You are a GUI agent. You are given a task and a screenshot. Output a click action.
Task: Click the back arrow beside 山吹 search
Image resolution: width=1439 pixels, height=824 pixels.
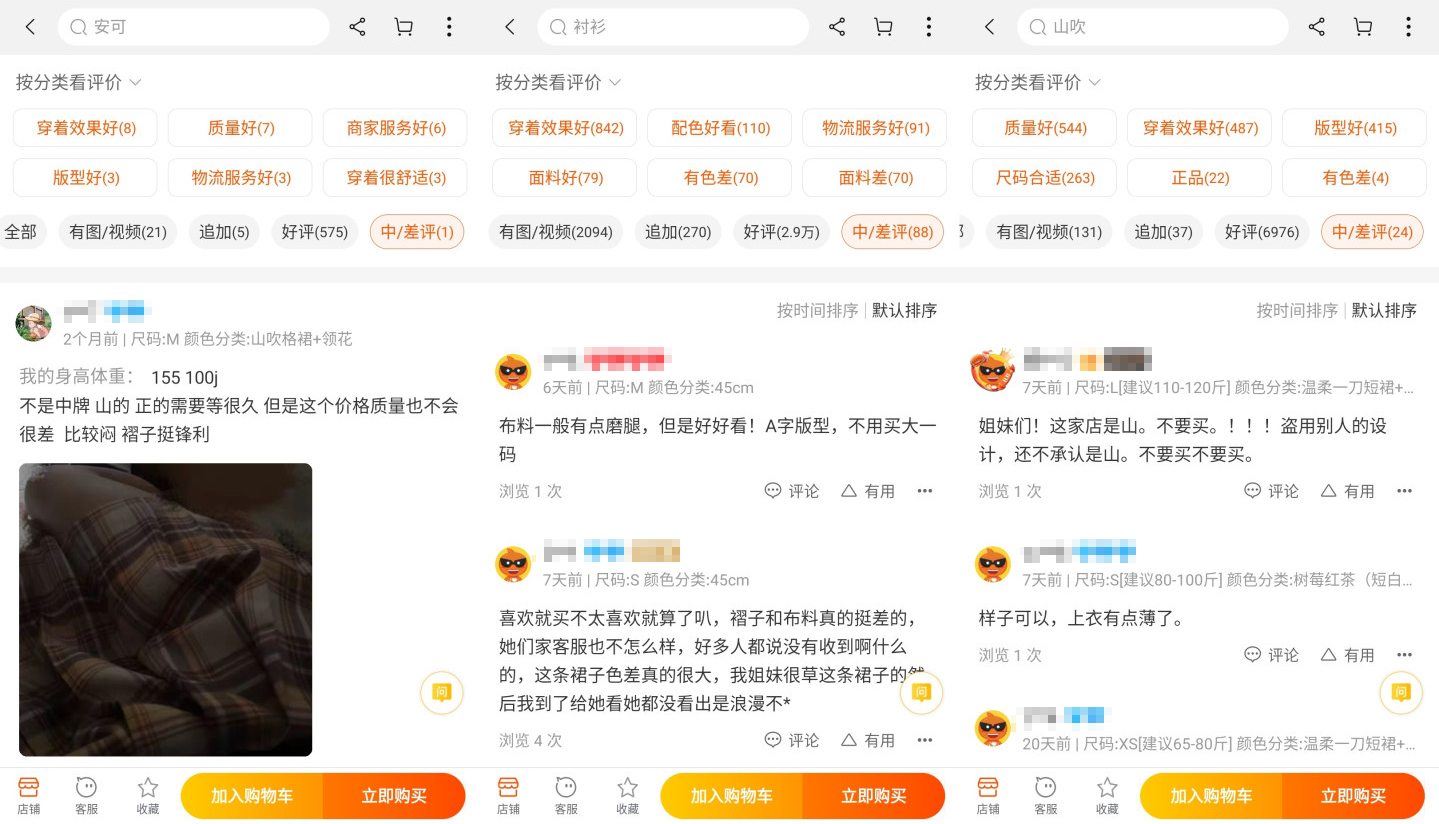click(989, 27)
